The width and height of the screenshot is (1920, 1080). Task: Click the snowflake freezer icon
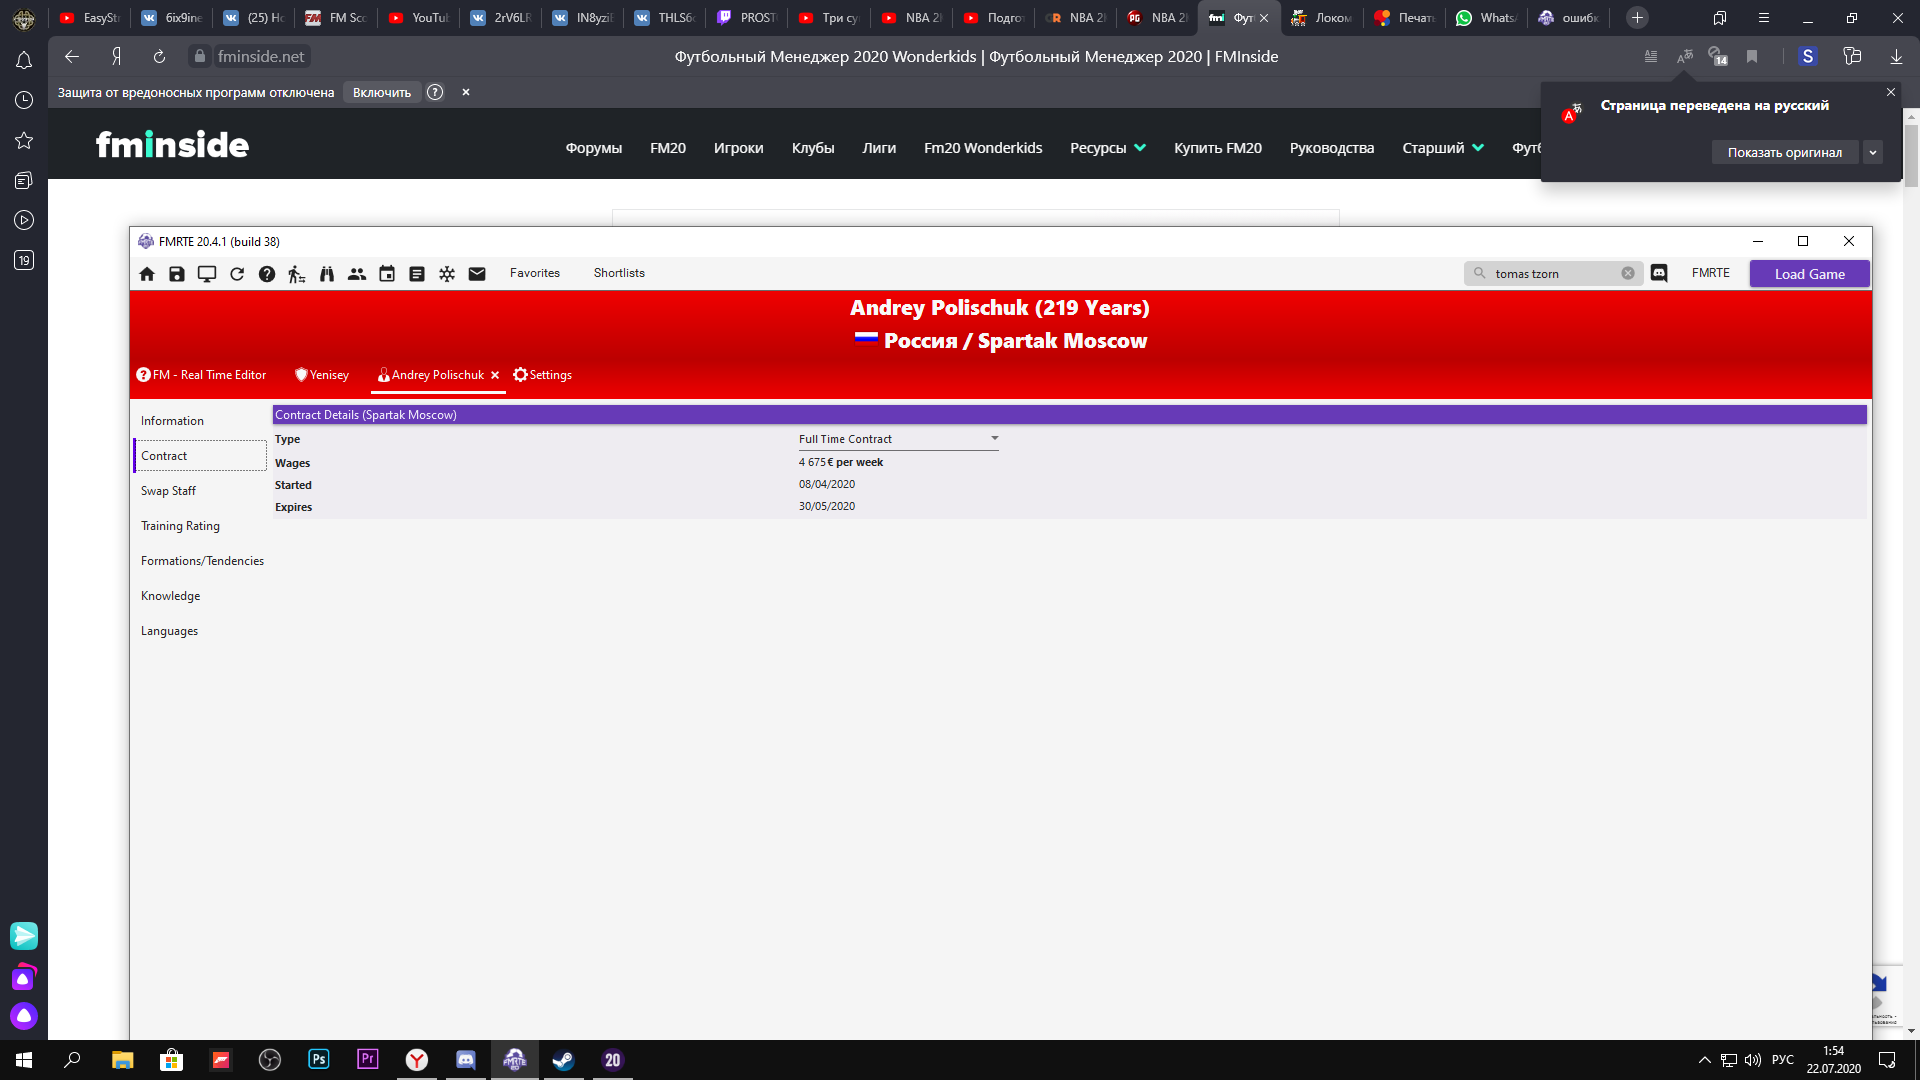(447, 274)
